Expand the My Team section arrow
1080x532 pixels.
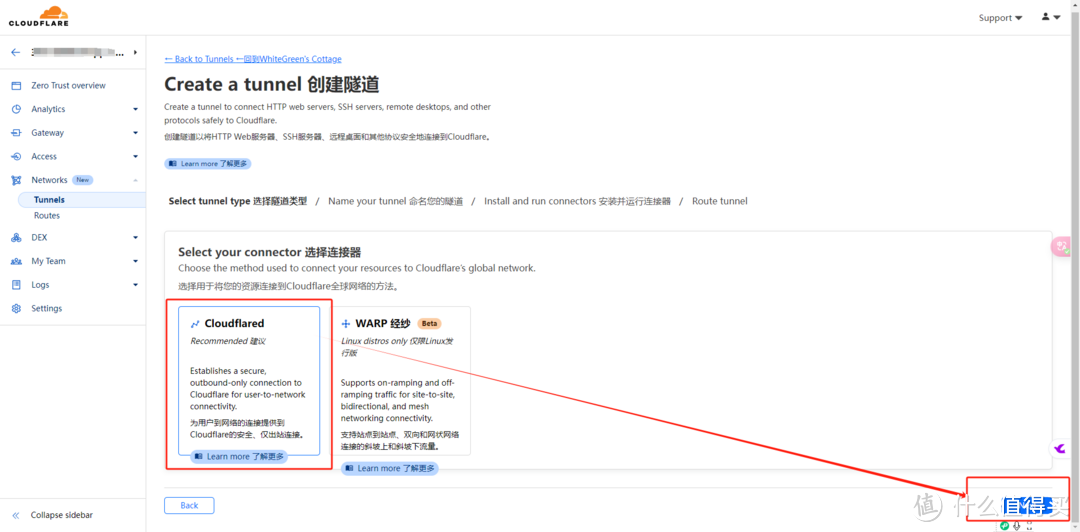135,261
